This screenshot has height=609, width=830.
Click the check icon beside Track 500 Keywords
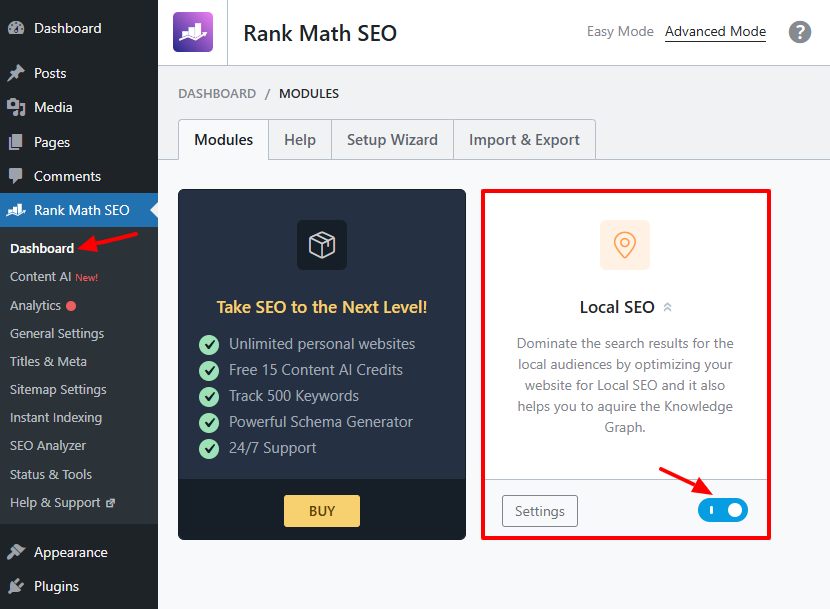tap(209, 396)
